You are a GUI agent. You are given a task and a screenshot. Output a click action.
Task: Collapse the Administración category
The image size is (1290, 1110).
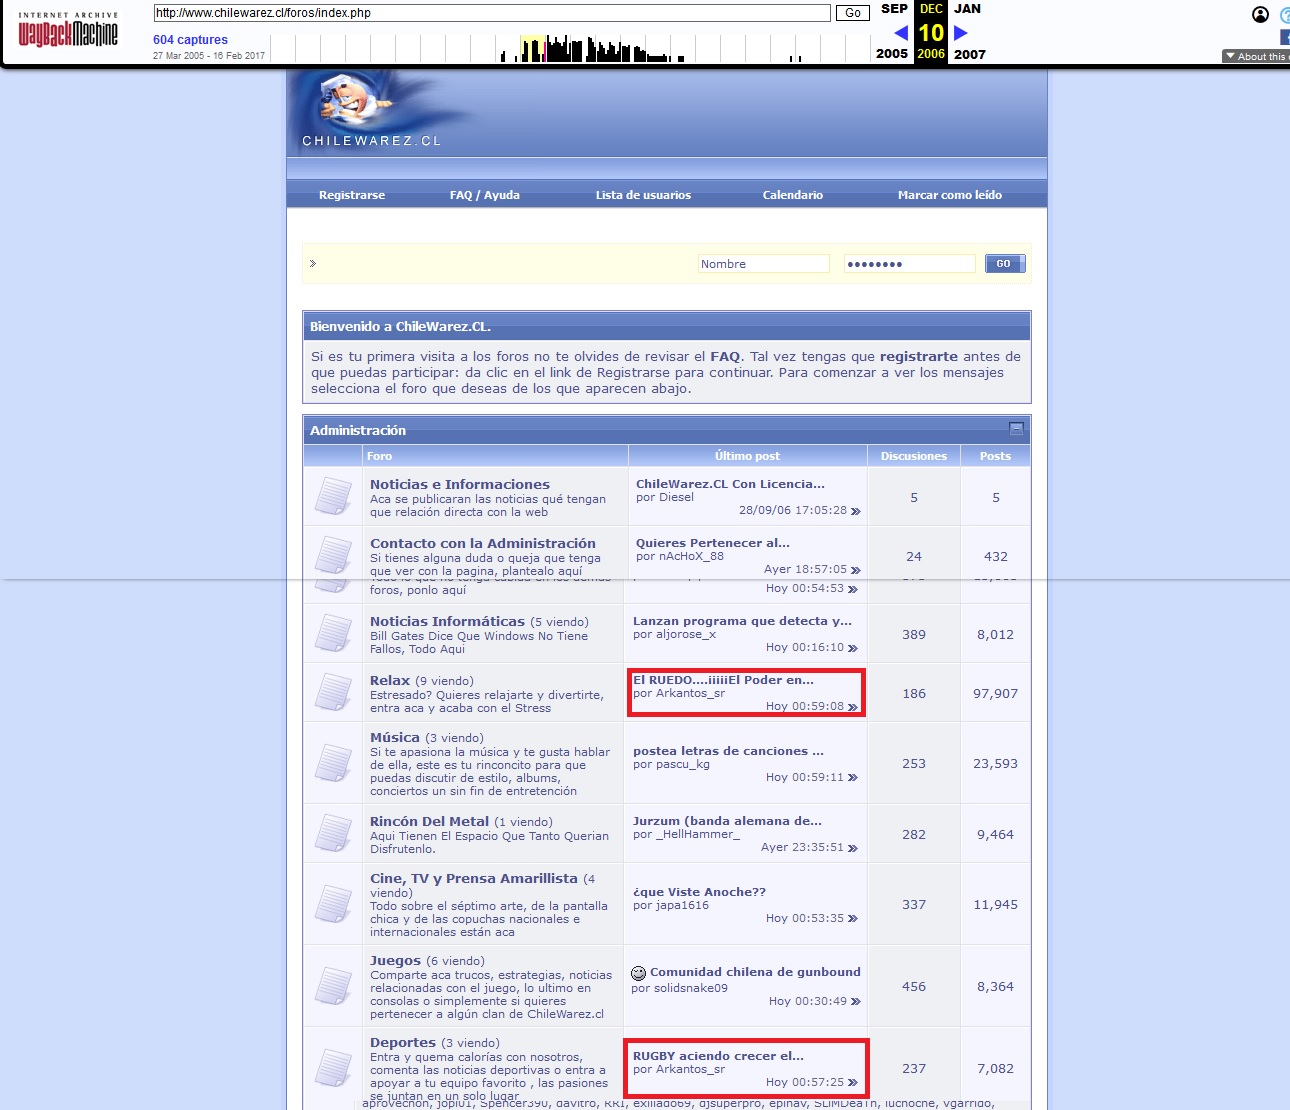point(1016,429)
